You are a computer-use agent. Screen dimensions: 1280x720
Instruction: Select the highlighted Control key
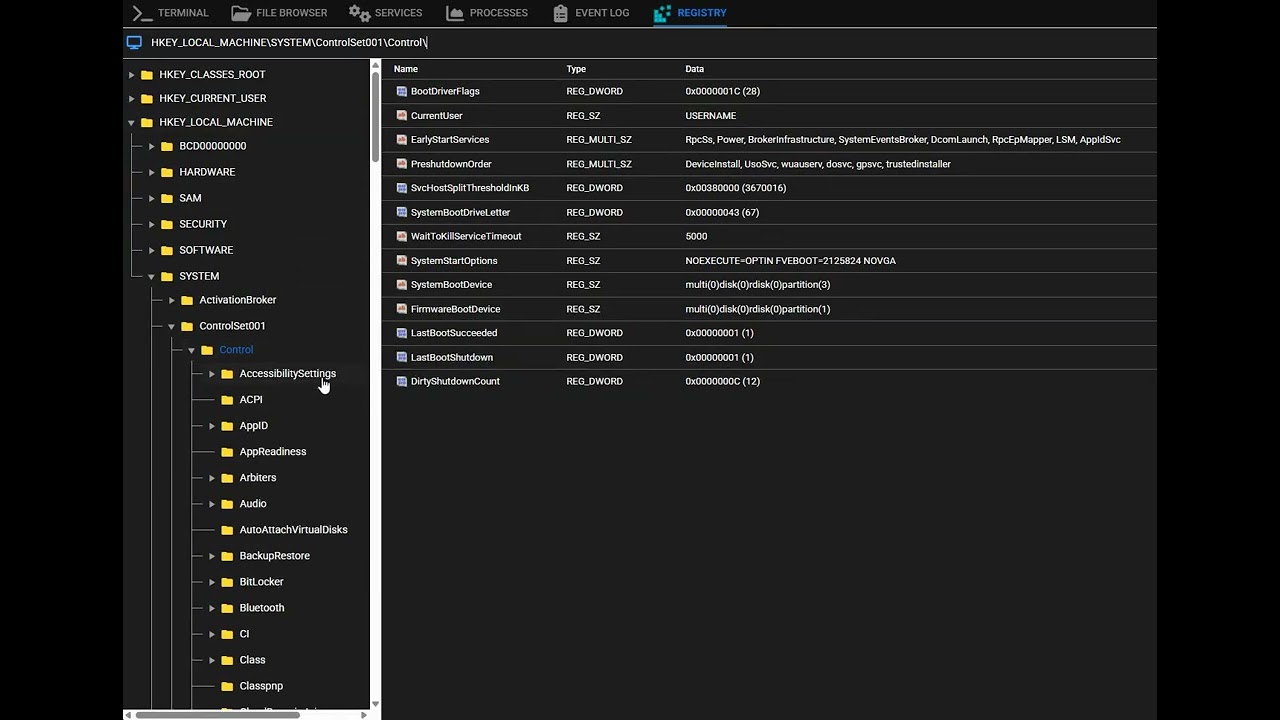[x=236, y=350]
